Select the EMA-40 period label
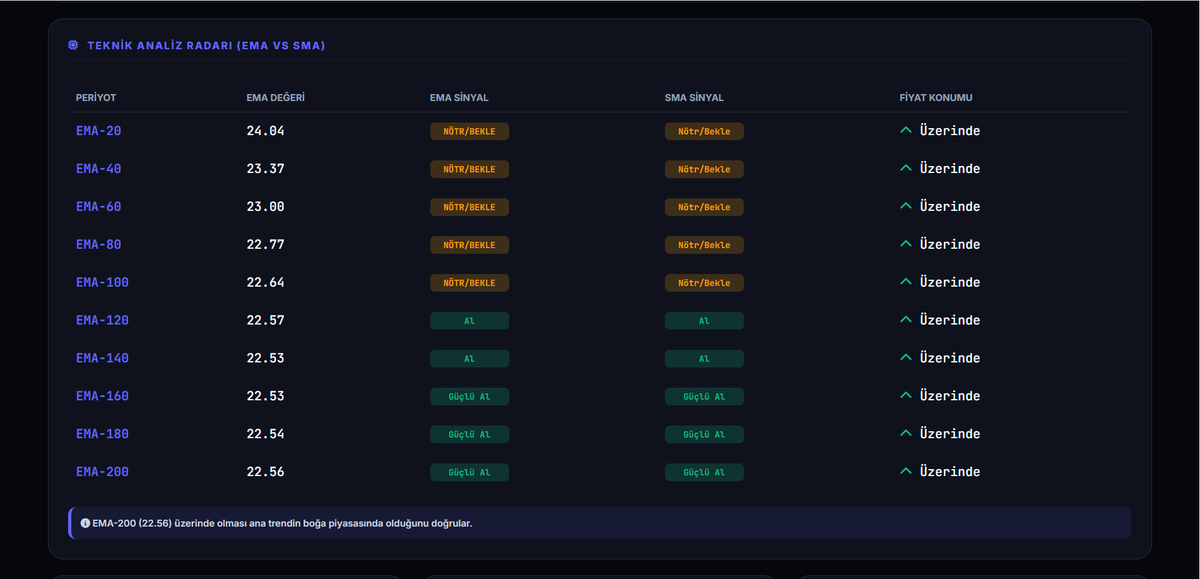 coord(98,169)
